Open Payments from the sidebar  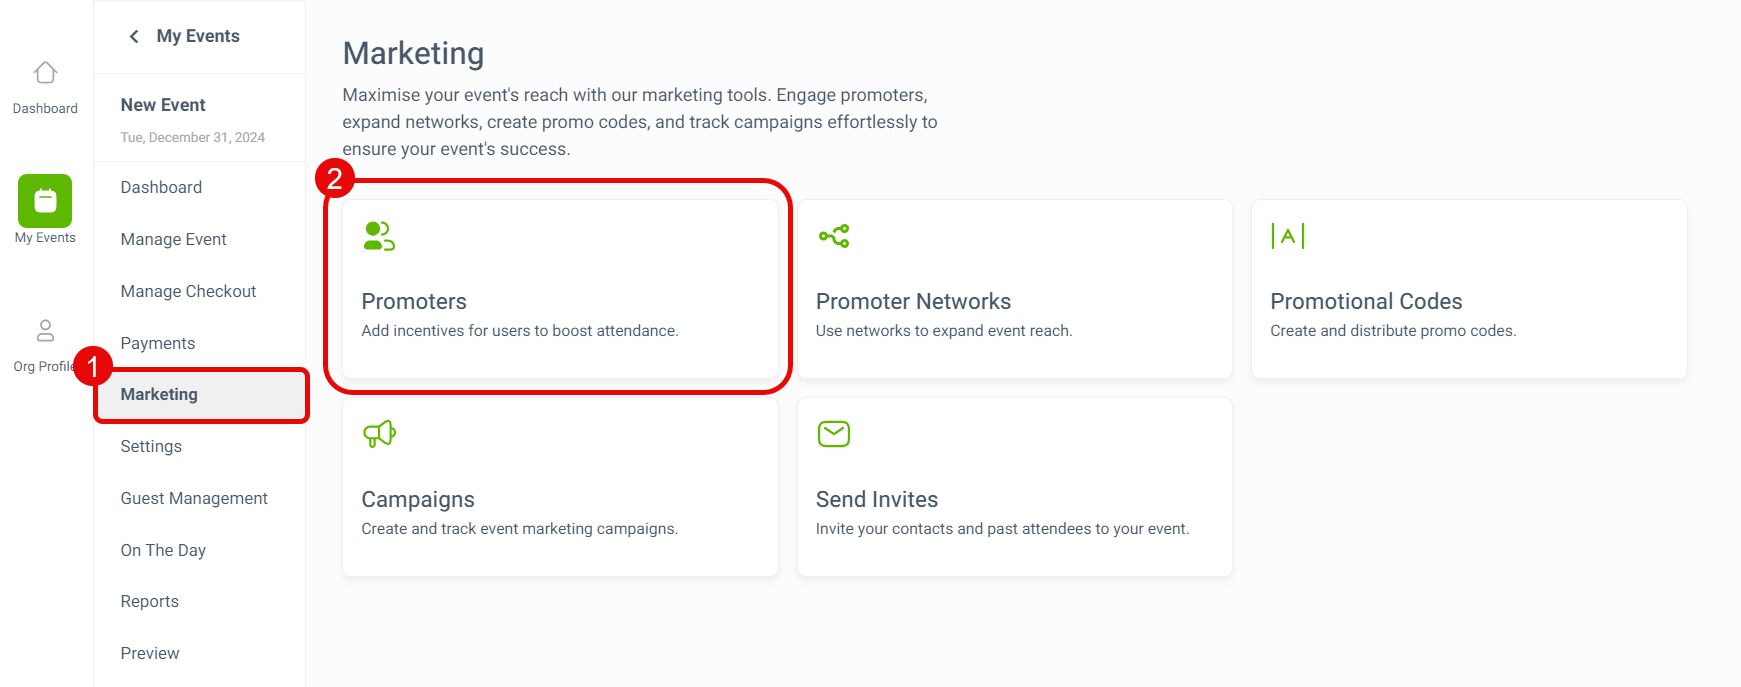[158, 343]
